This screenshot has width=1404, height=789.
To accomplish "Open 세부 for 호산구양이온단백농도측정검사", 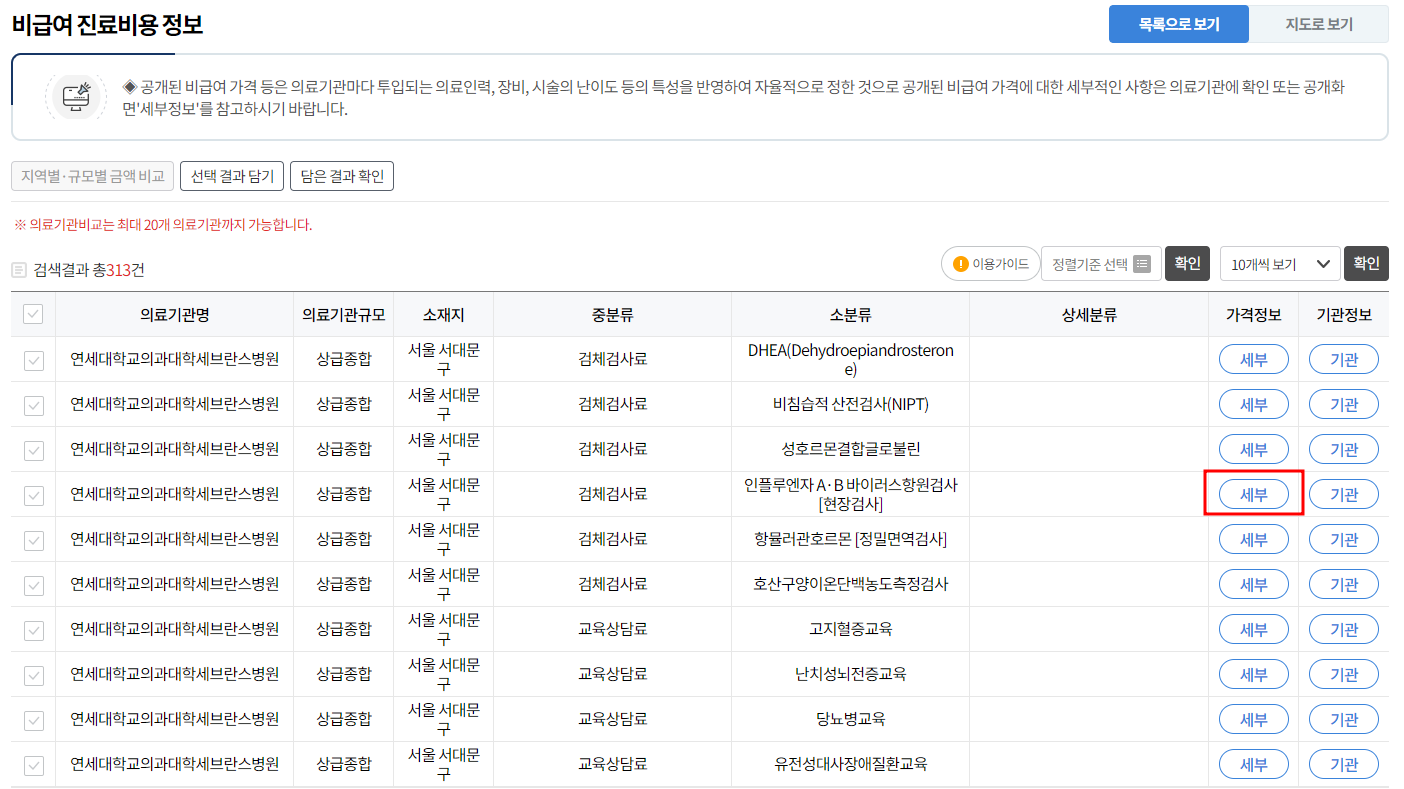I will click(x=1254, y=585).
